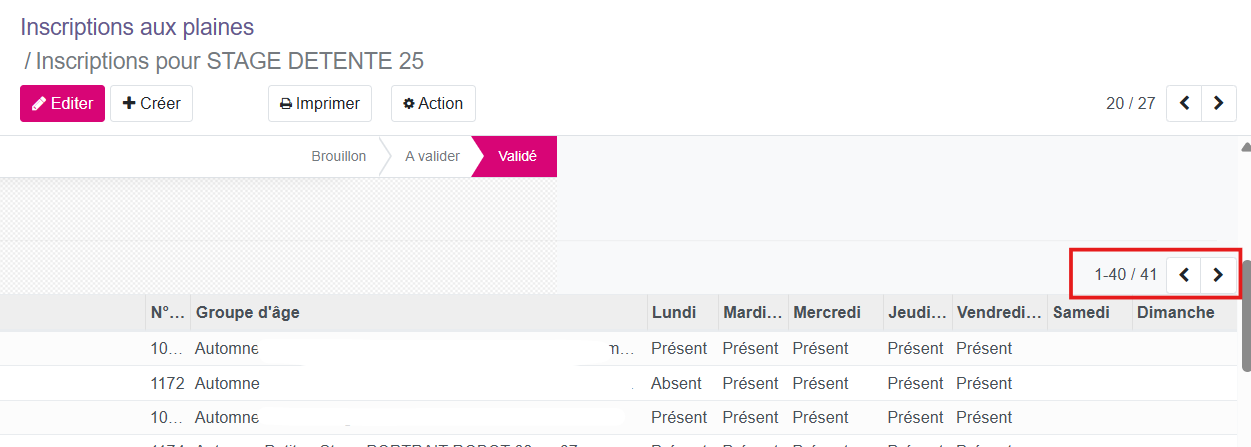This screenshot has width=1251, height=447.
Task: Click the 1-40 / 41 list pager text
Action: (1125, 275)
